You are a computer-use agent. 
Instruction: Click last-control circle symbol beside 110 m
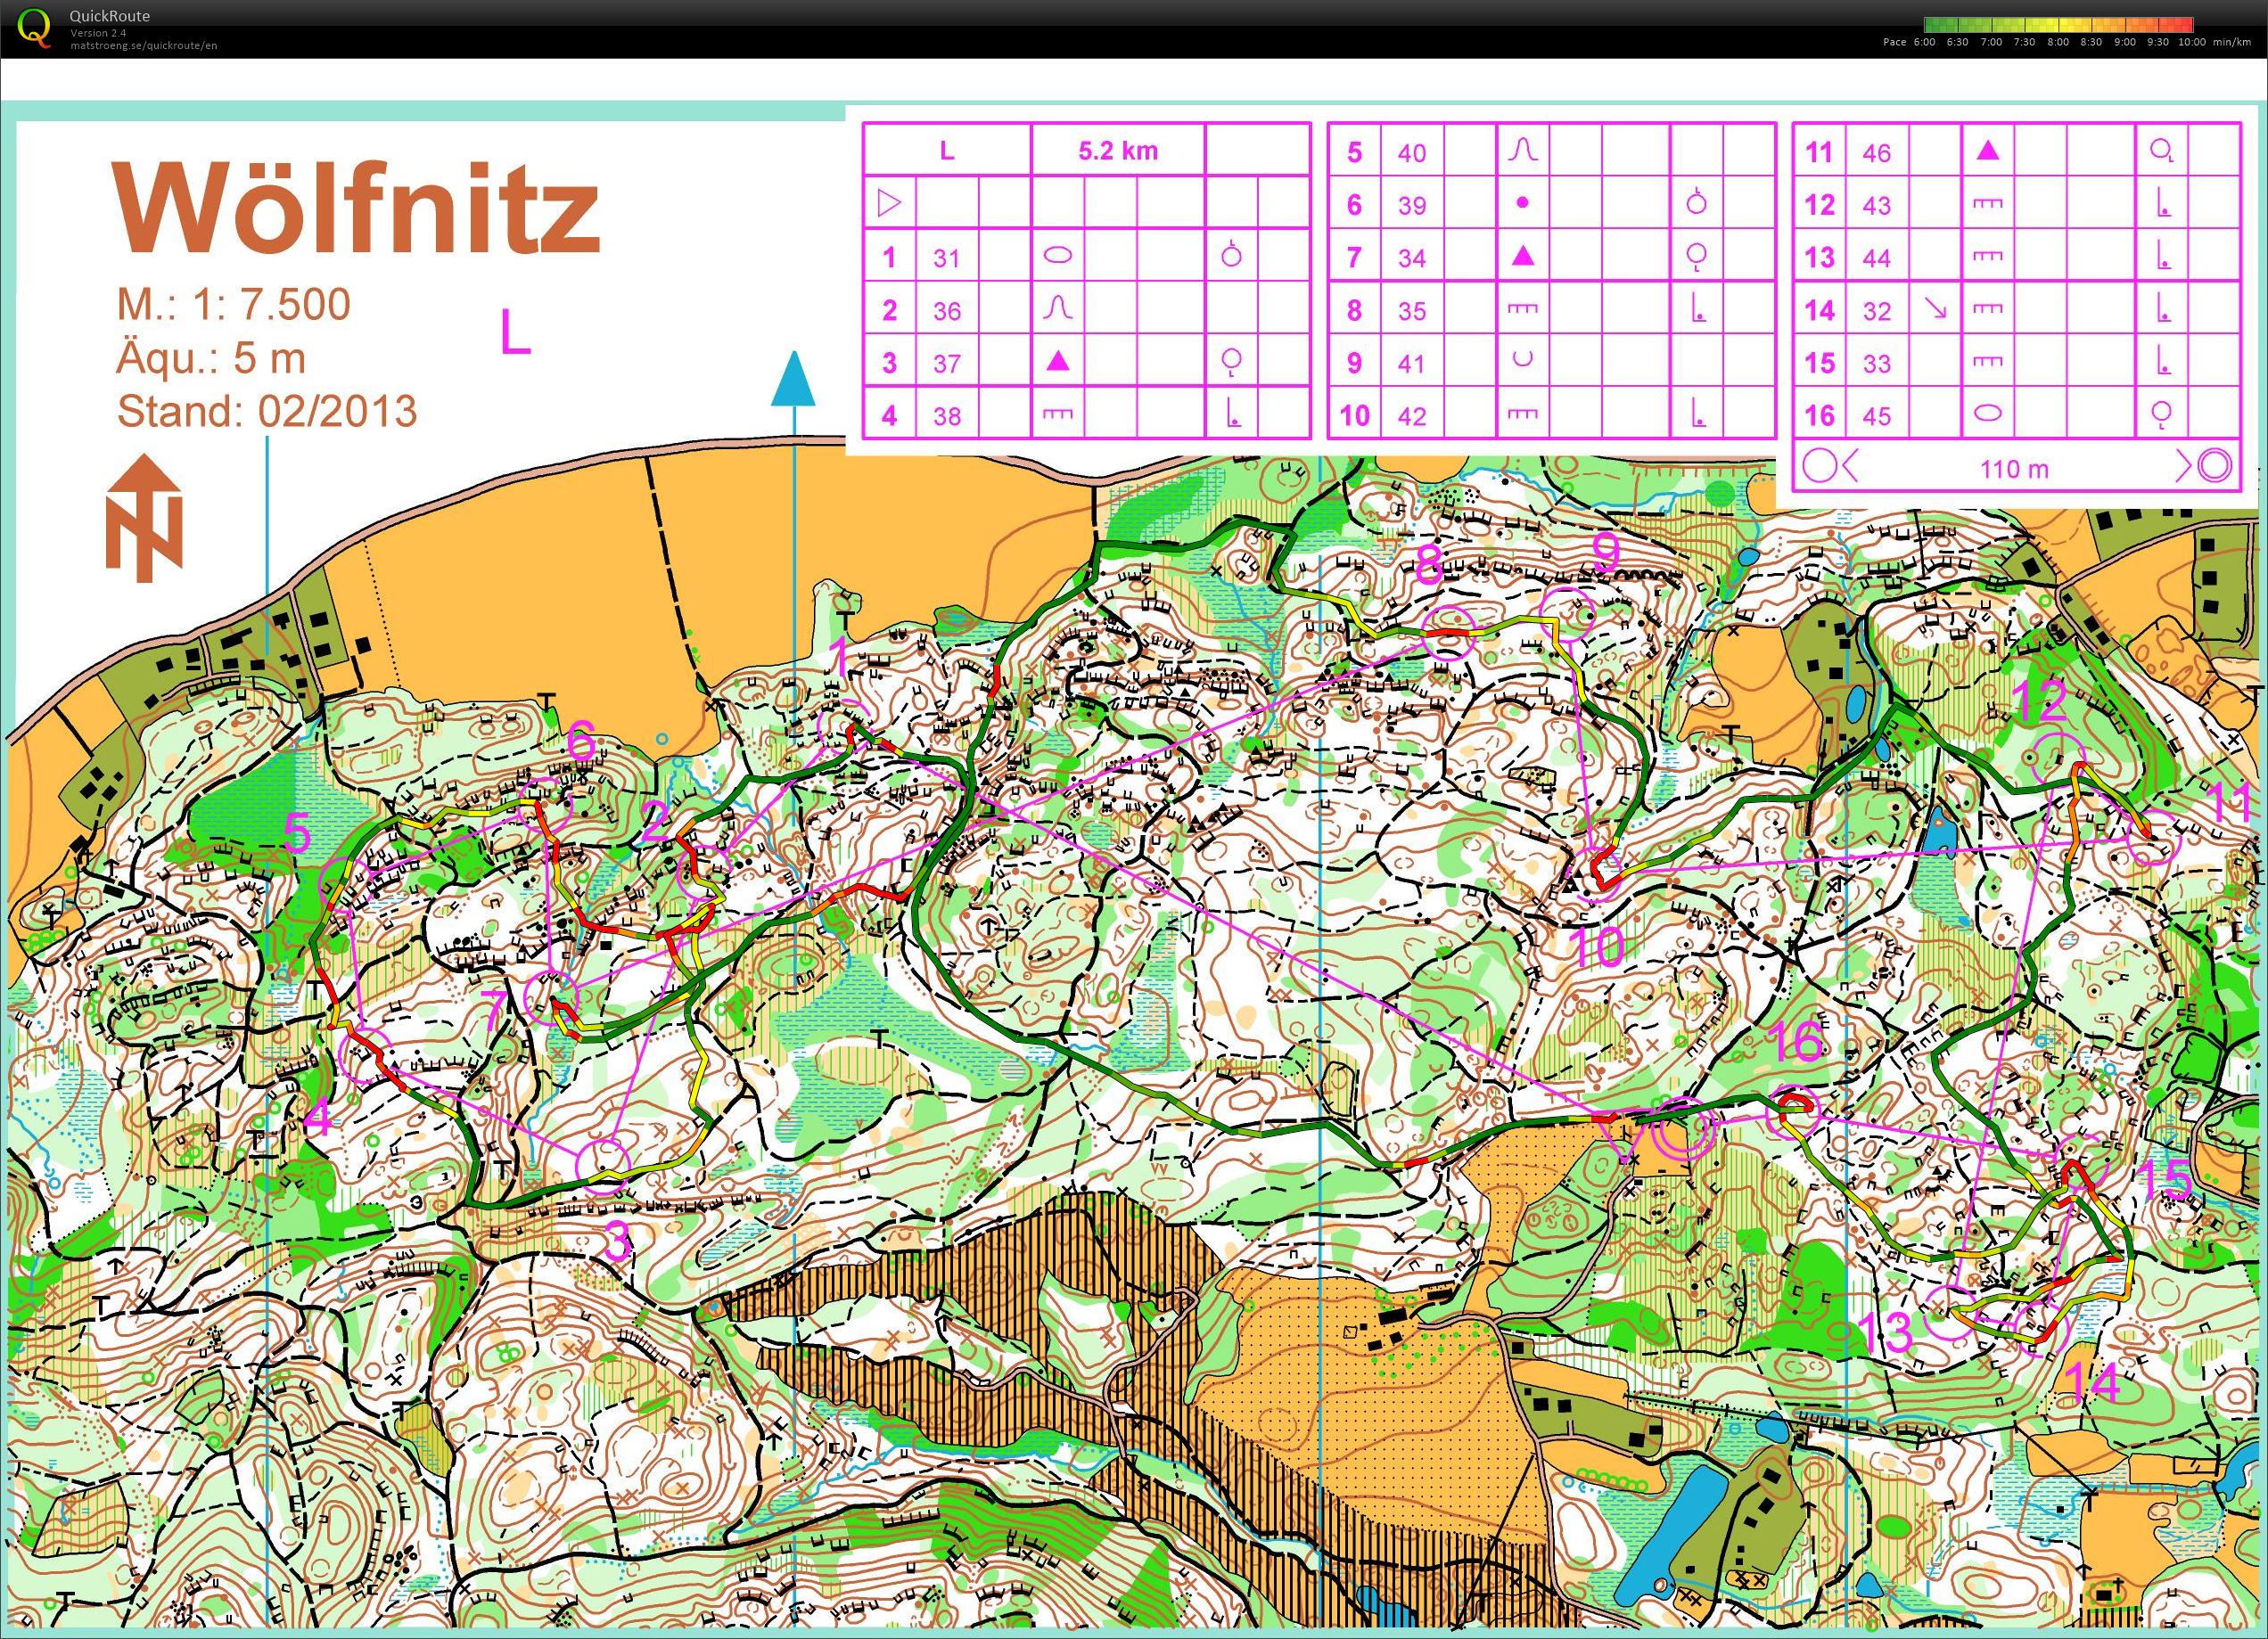tap(1819, 466)
